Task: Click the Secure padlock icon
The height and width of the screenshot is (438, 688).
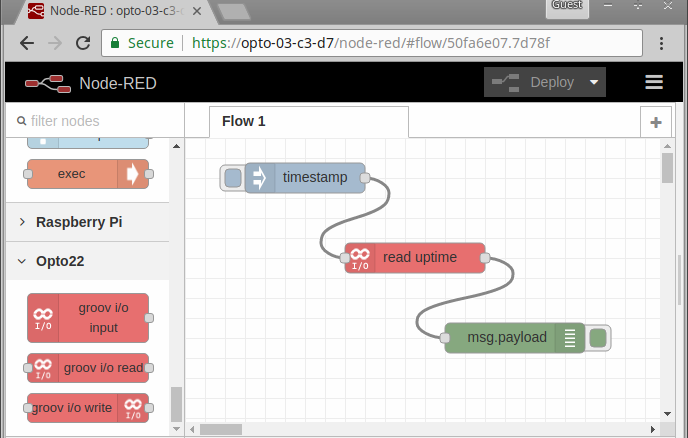Action: [115, 43]
